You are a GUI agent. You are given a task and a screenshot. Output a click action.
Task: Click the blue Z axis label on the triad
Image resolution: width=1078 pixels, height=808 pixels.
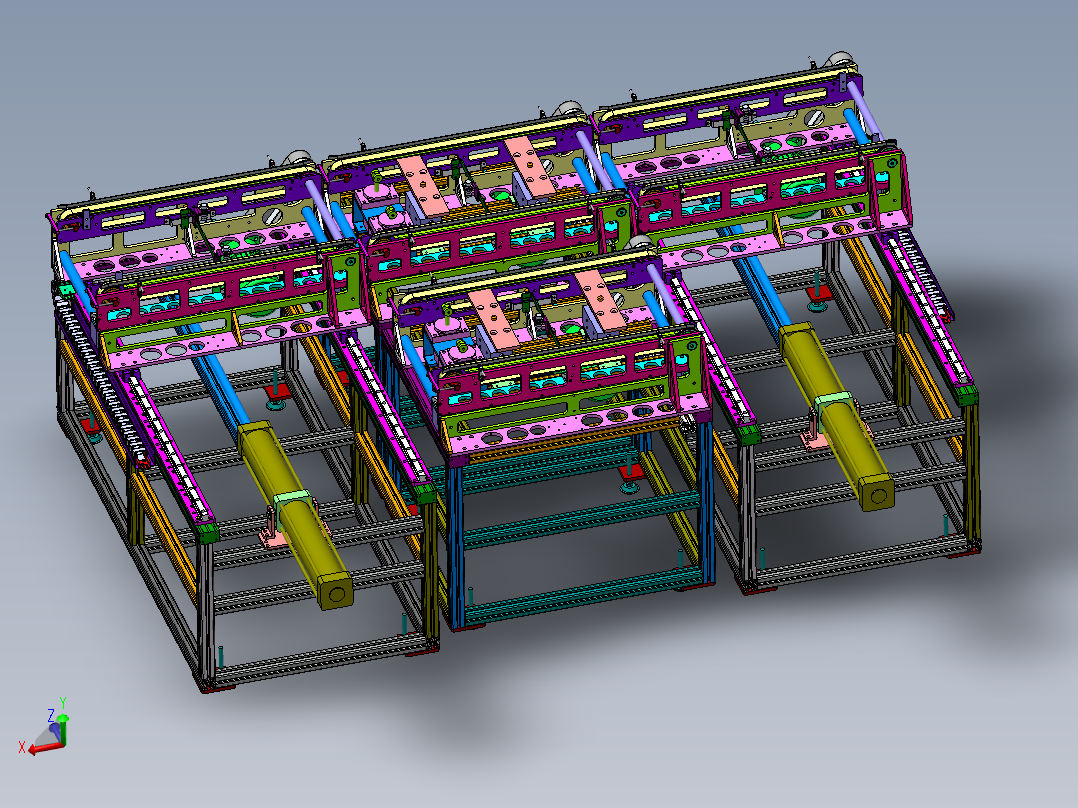(51, 716)
